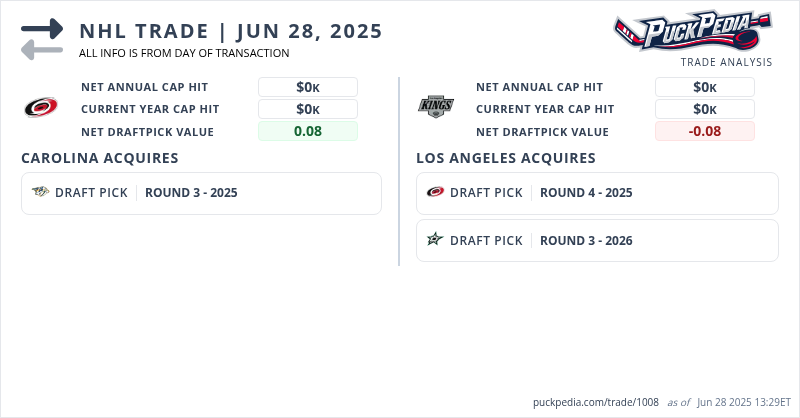
Task: Select Los Angeles' Round 3 - 2026 pick
Action: pos(586,240)
